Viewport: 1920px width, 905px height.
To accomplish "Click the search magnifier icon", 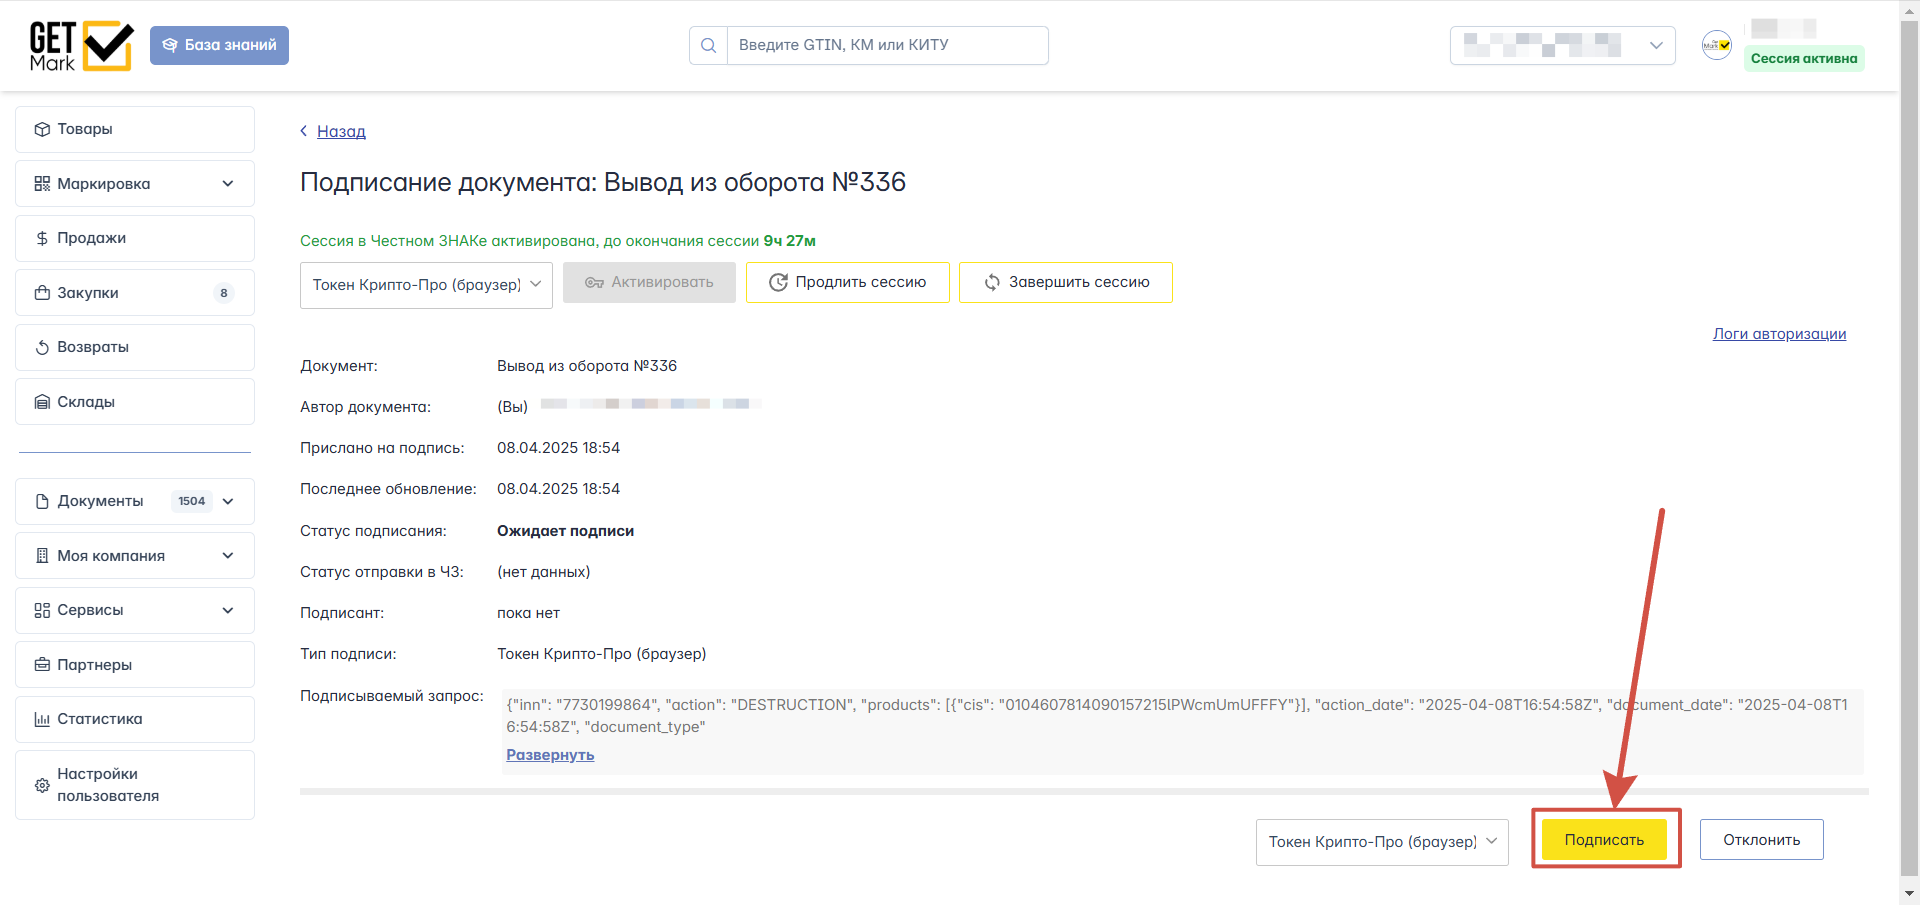I will [x=708, y=45].
